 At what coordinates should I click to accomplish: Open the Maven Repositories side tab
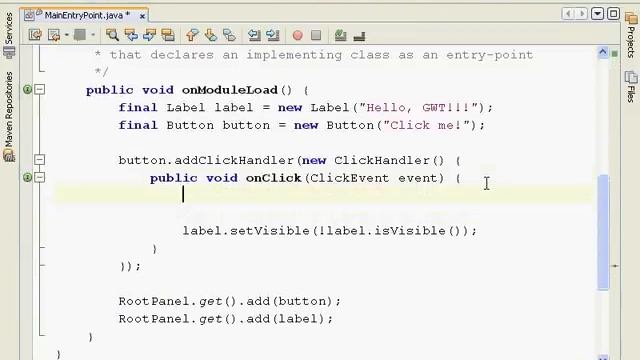click(x=9, y=116)
